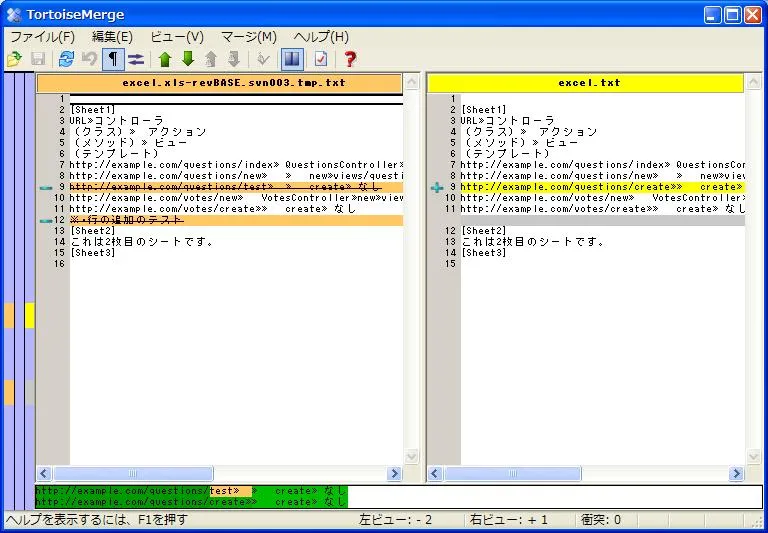The height and width of the screenshot is (533, 768).
Task: Click right pane horizontal scroll right arrow
Action: pos(736,473)
